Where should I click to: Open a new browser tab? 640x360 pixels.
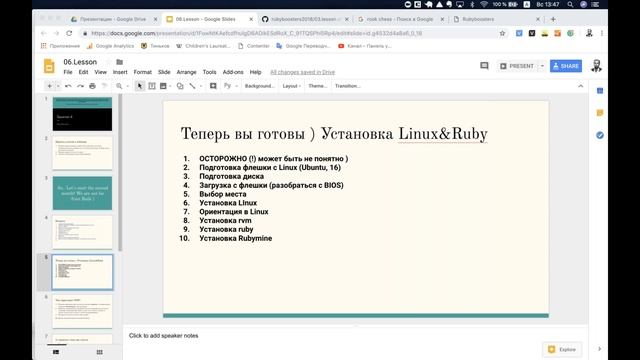(x=553, y=19)
